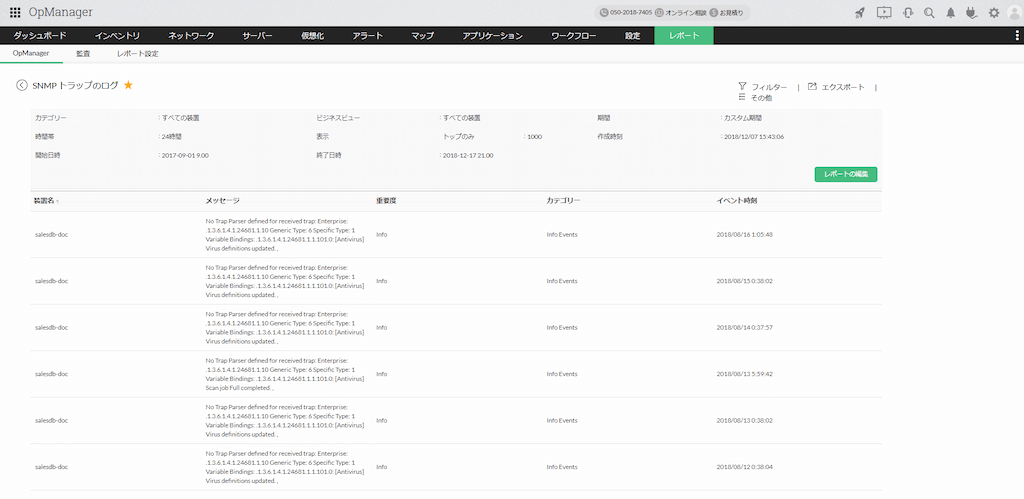Click the レポートの編集 button
Image resolution: width=1024 pixels, height=499 pixels.
[845, 174]
